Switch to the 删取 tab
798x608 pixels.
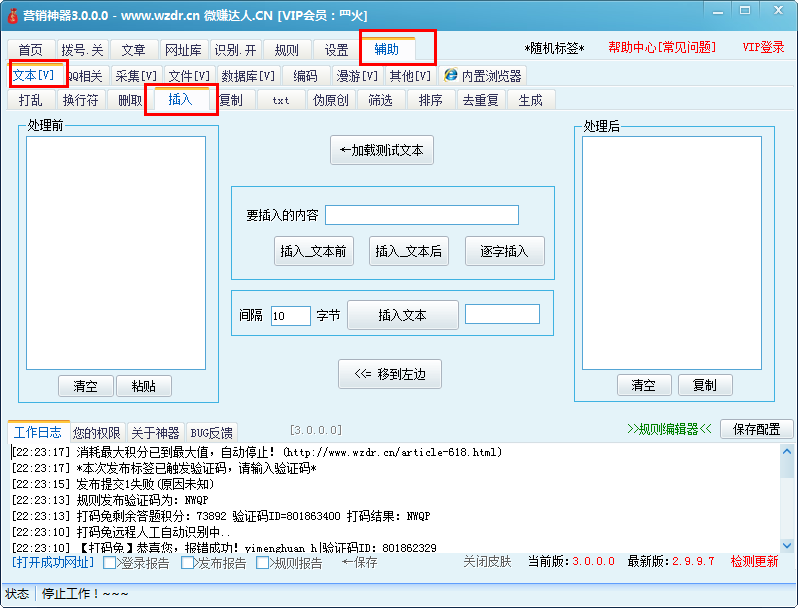130,100
